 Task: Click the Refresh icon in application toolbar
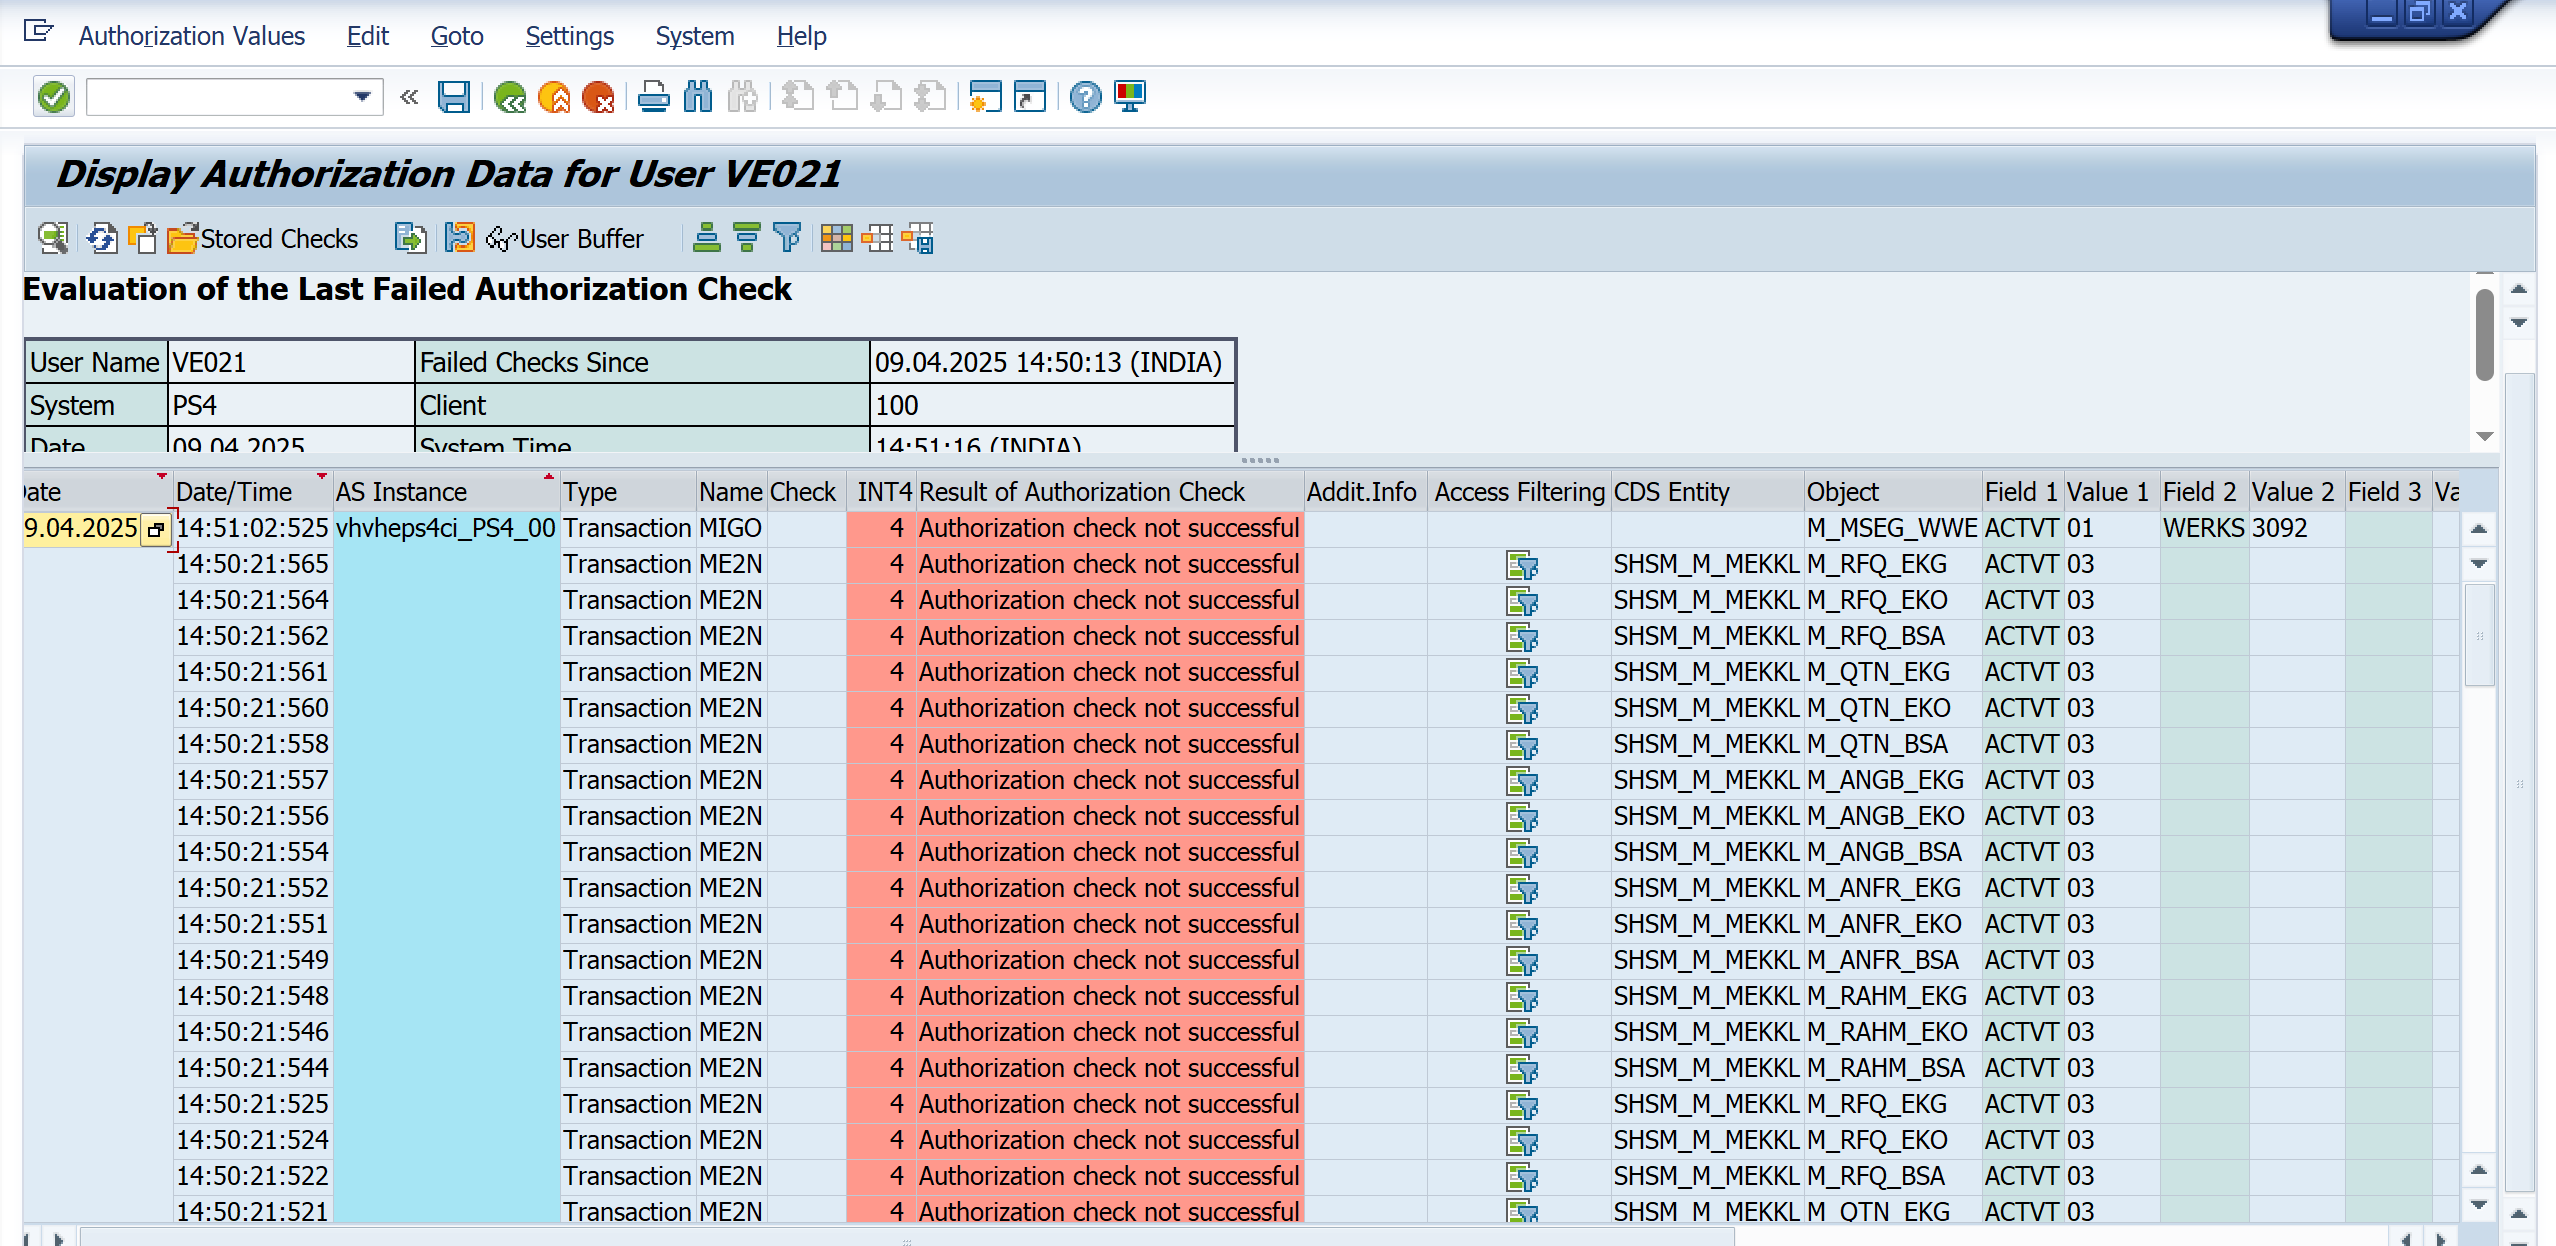102,238
